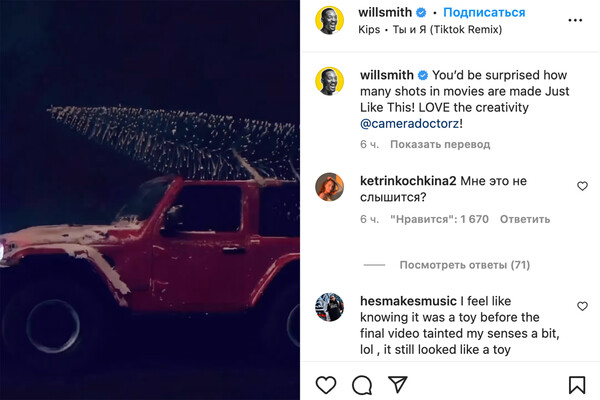Like the post with heart icon
This screenshot has height=400, width=600.
[x=326, y=384]
